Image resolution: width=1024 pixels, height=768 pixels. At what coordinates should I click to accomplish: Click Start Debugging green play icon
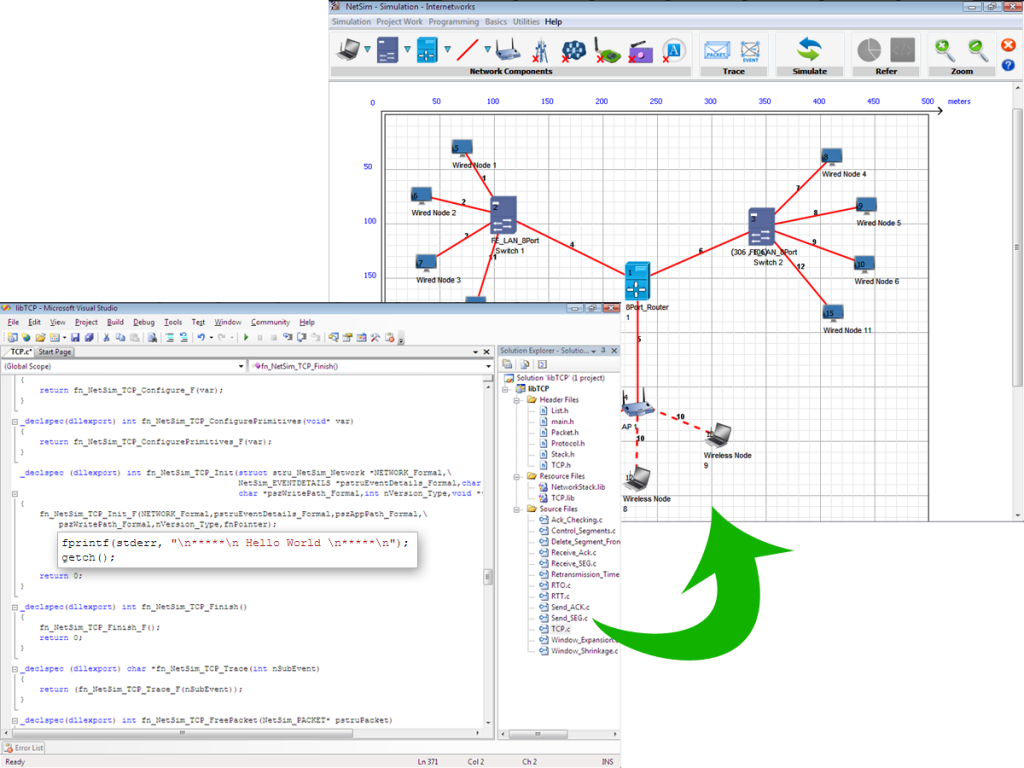(x=246, y=338)
